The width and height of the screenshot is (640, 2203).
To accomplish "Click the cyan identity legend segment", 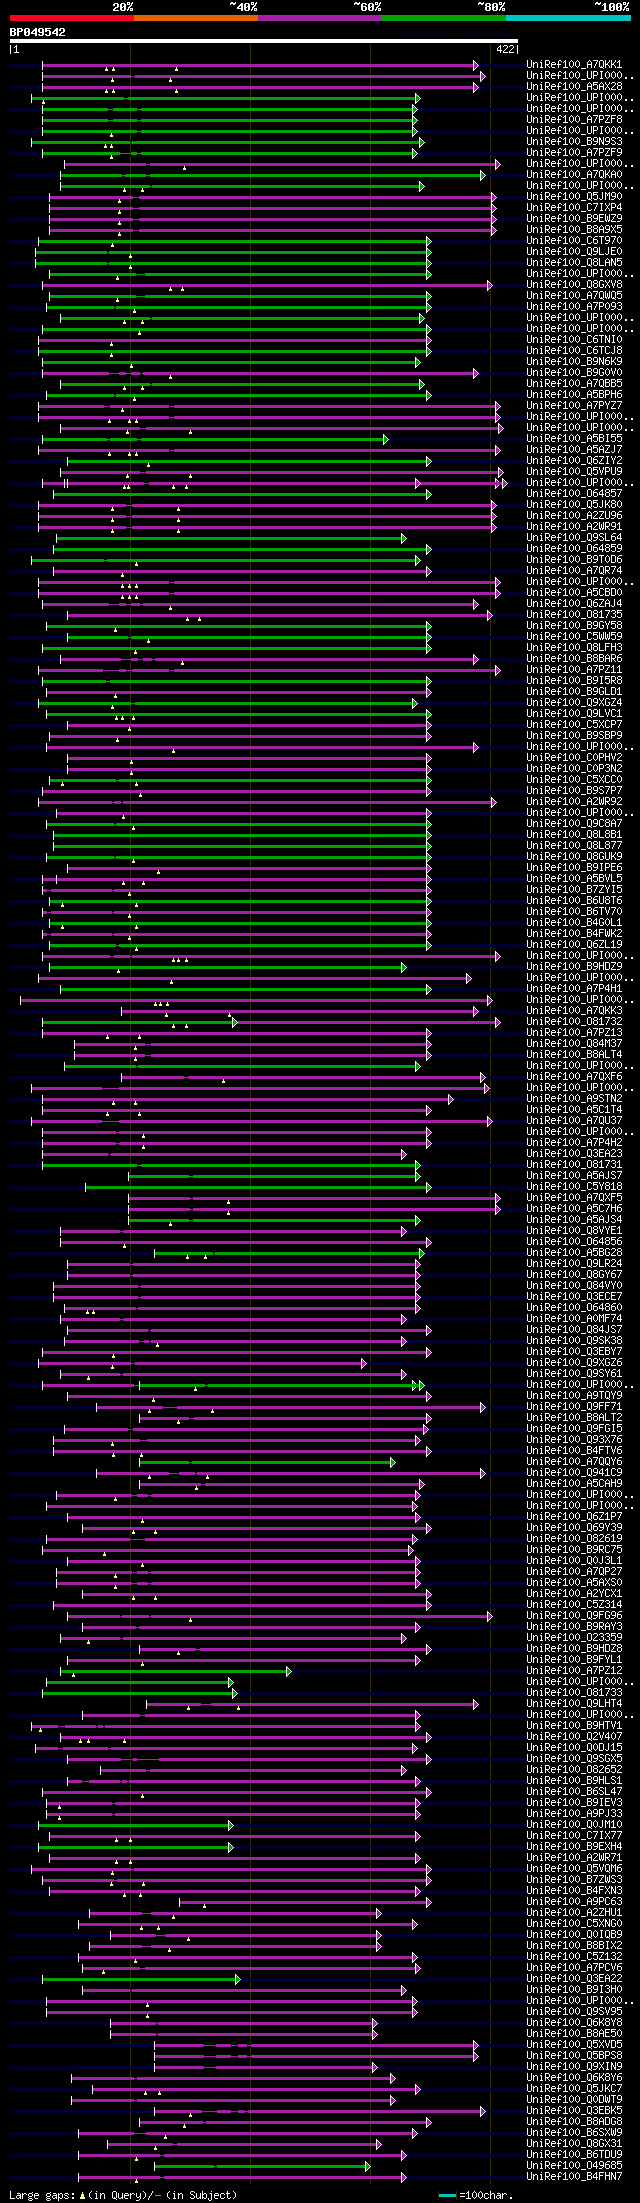I will (568, 18).
